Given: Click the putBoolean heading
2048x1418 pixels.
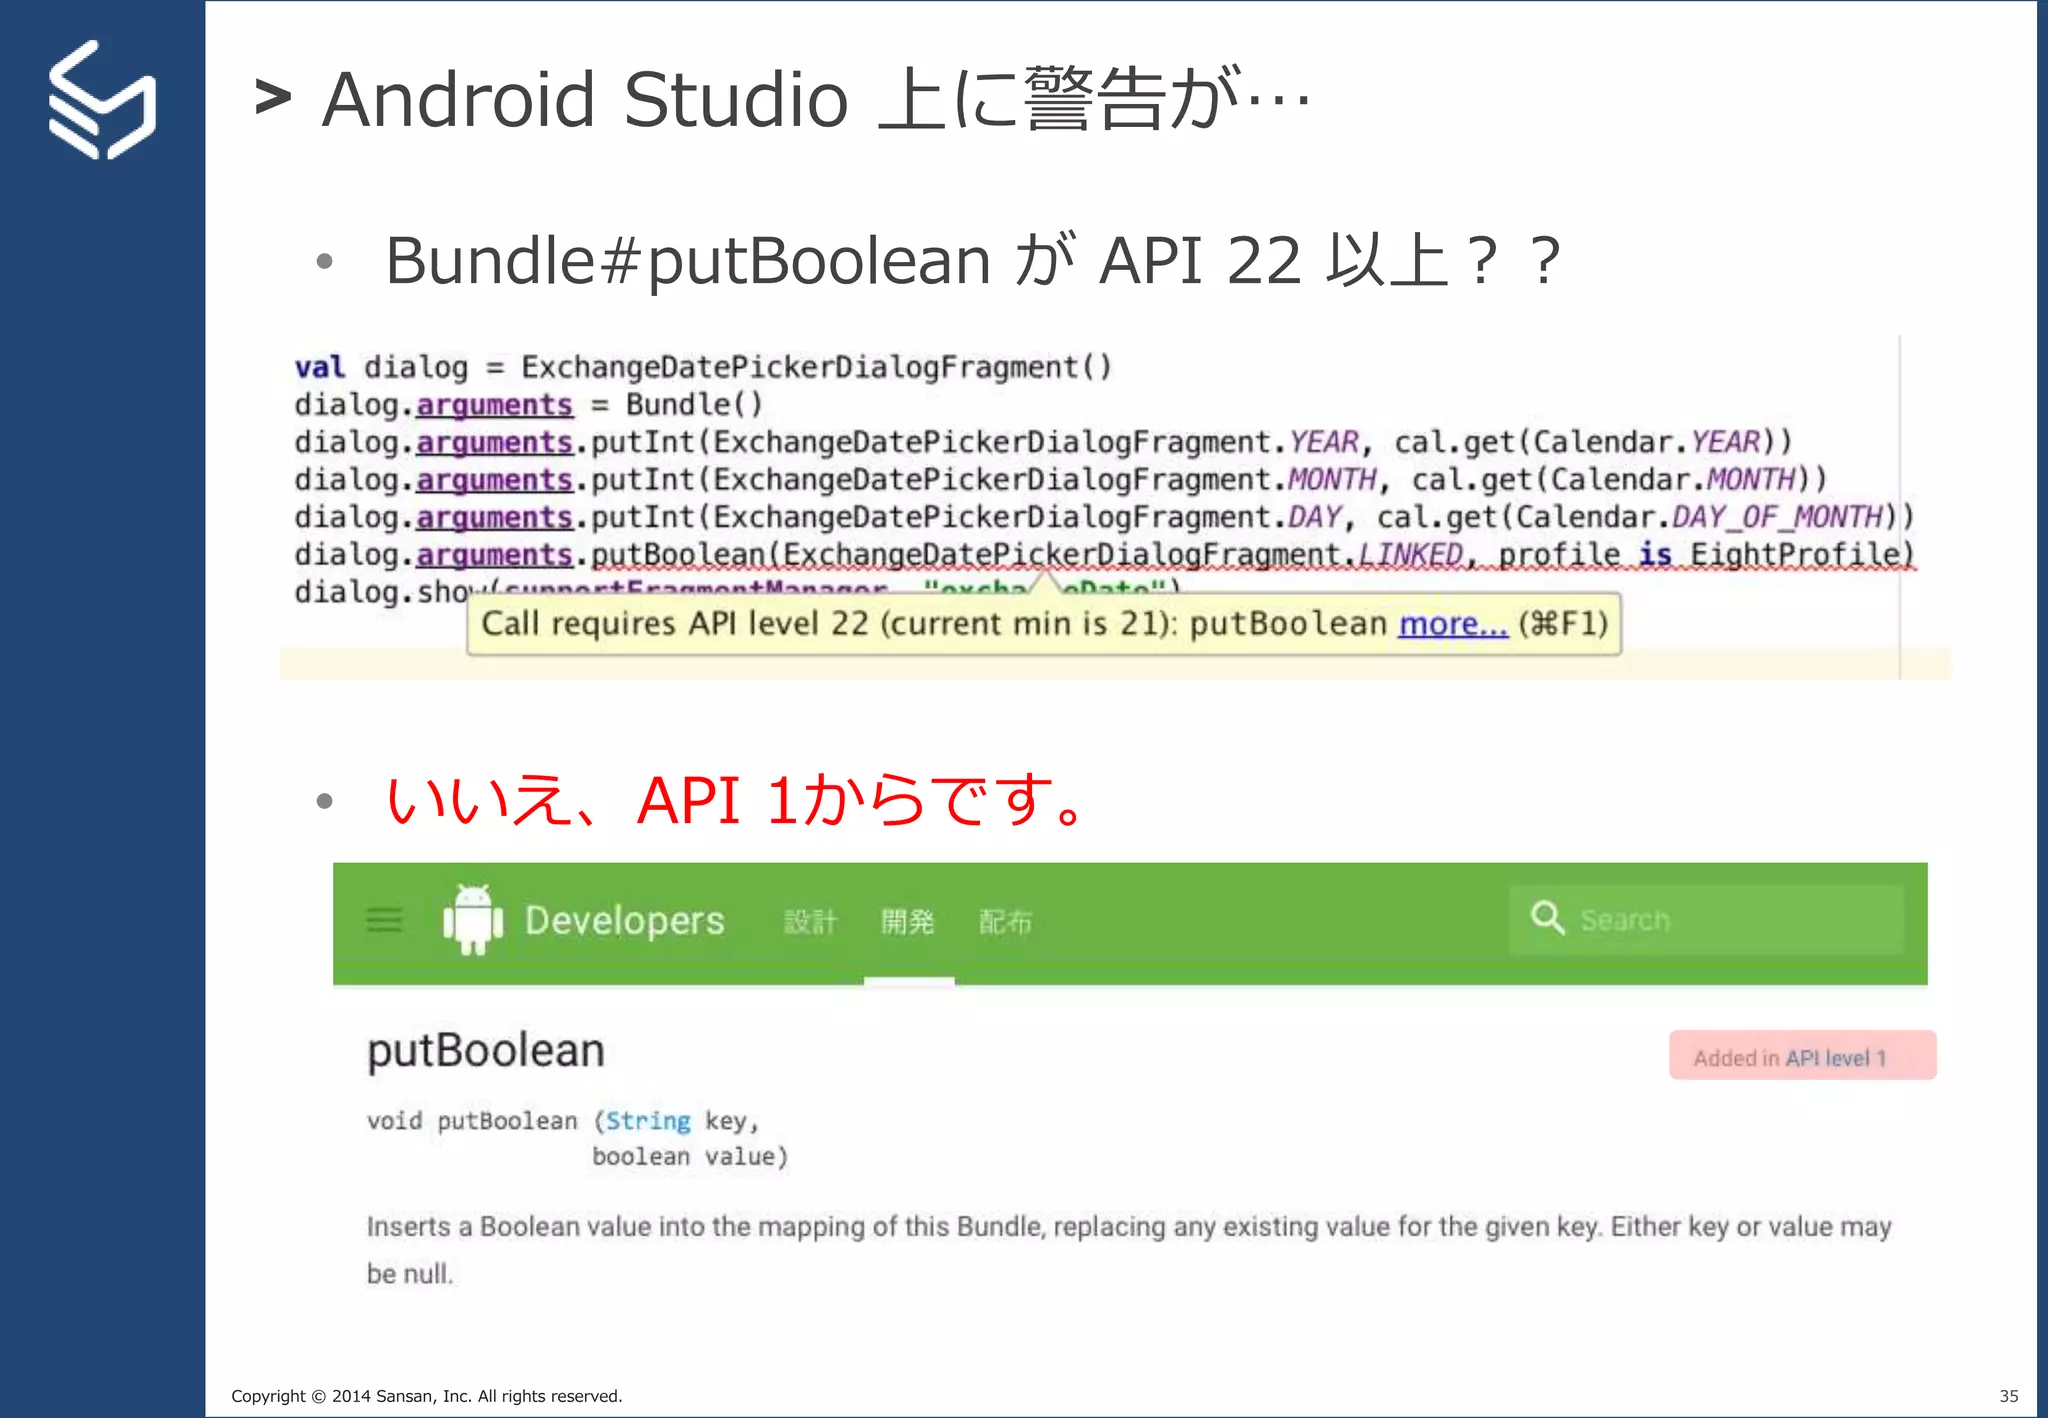Looking at the screenshot, I should [x=486, y=1052].
